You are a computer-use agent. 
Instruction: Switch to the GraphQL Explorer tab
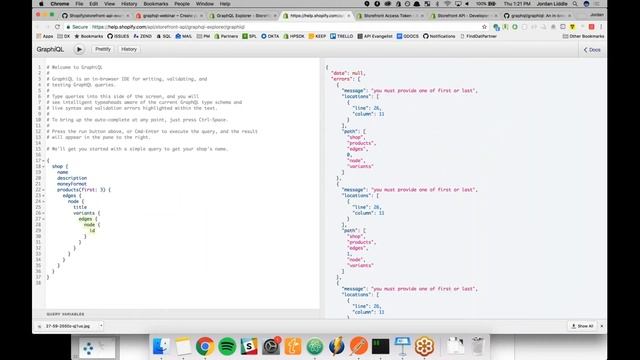click(242, 16)
